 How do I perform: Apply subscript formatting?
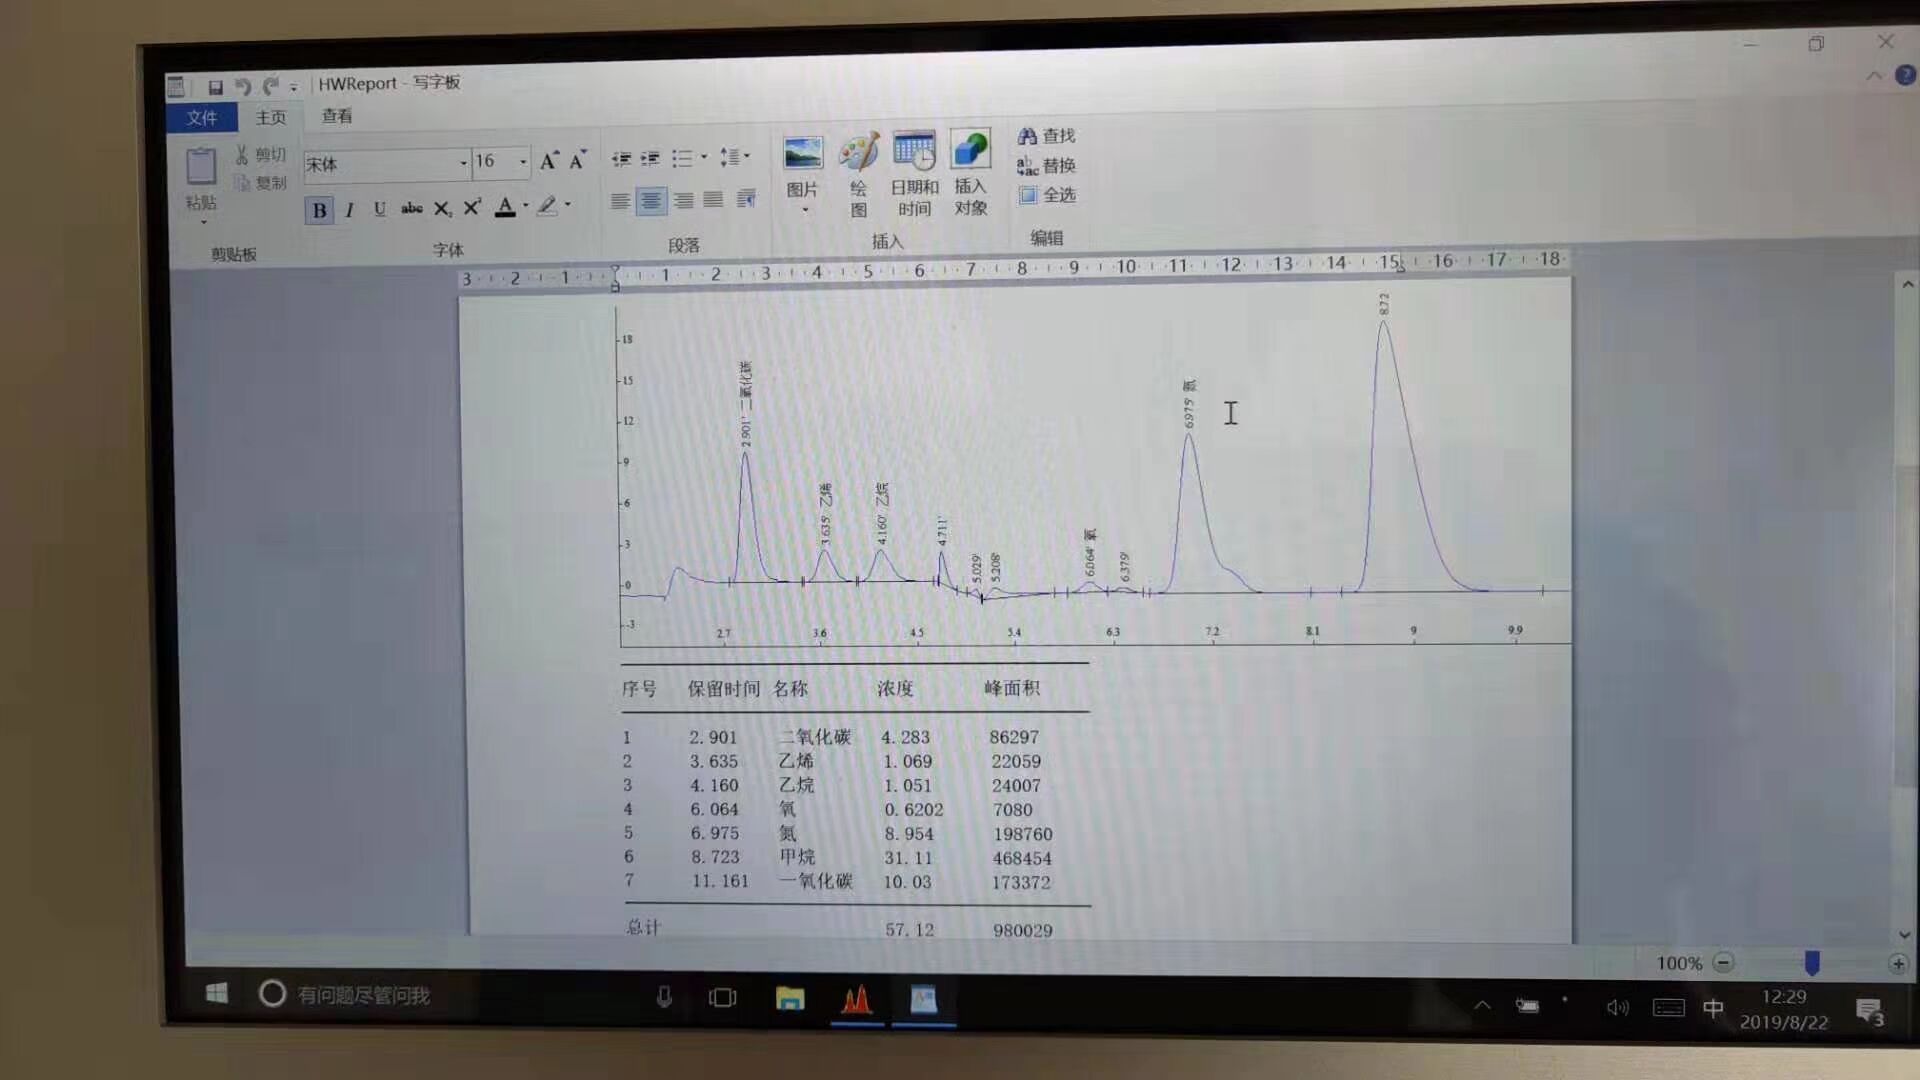442,209
